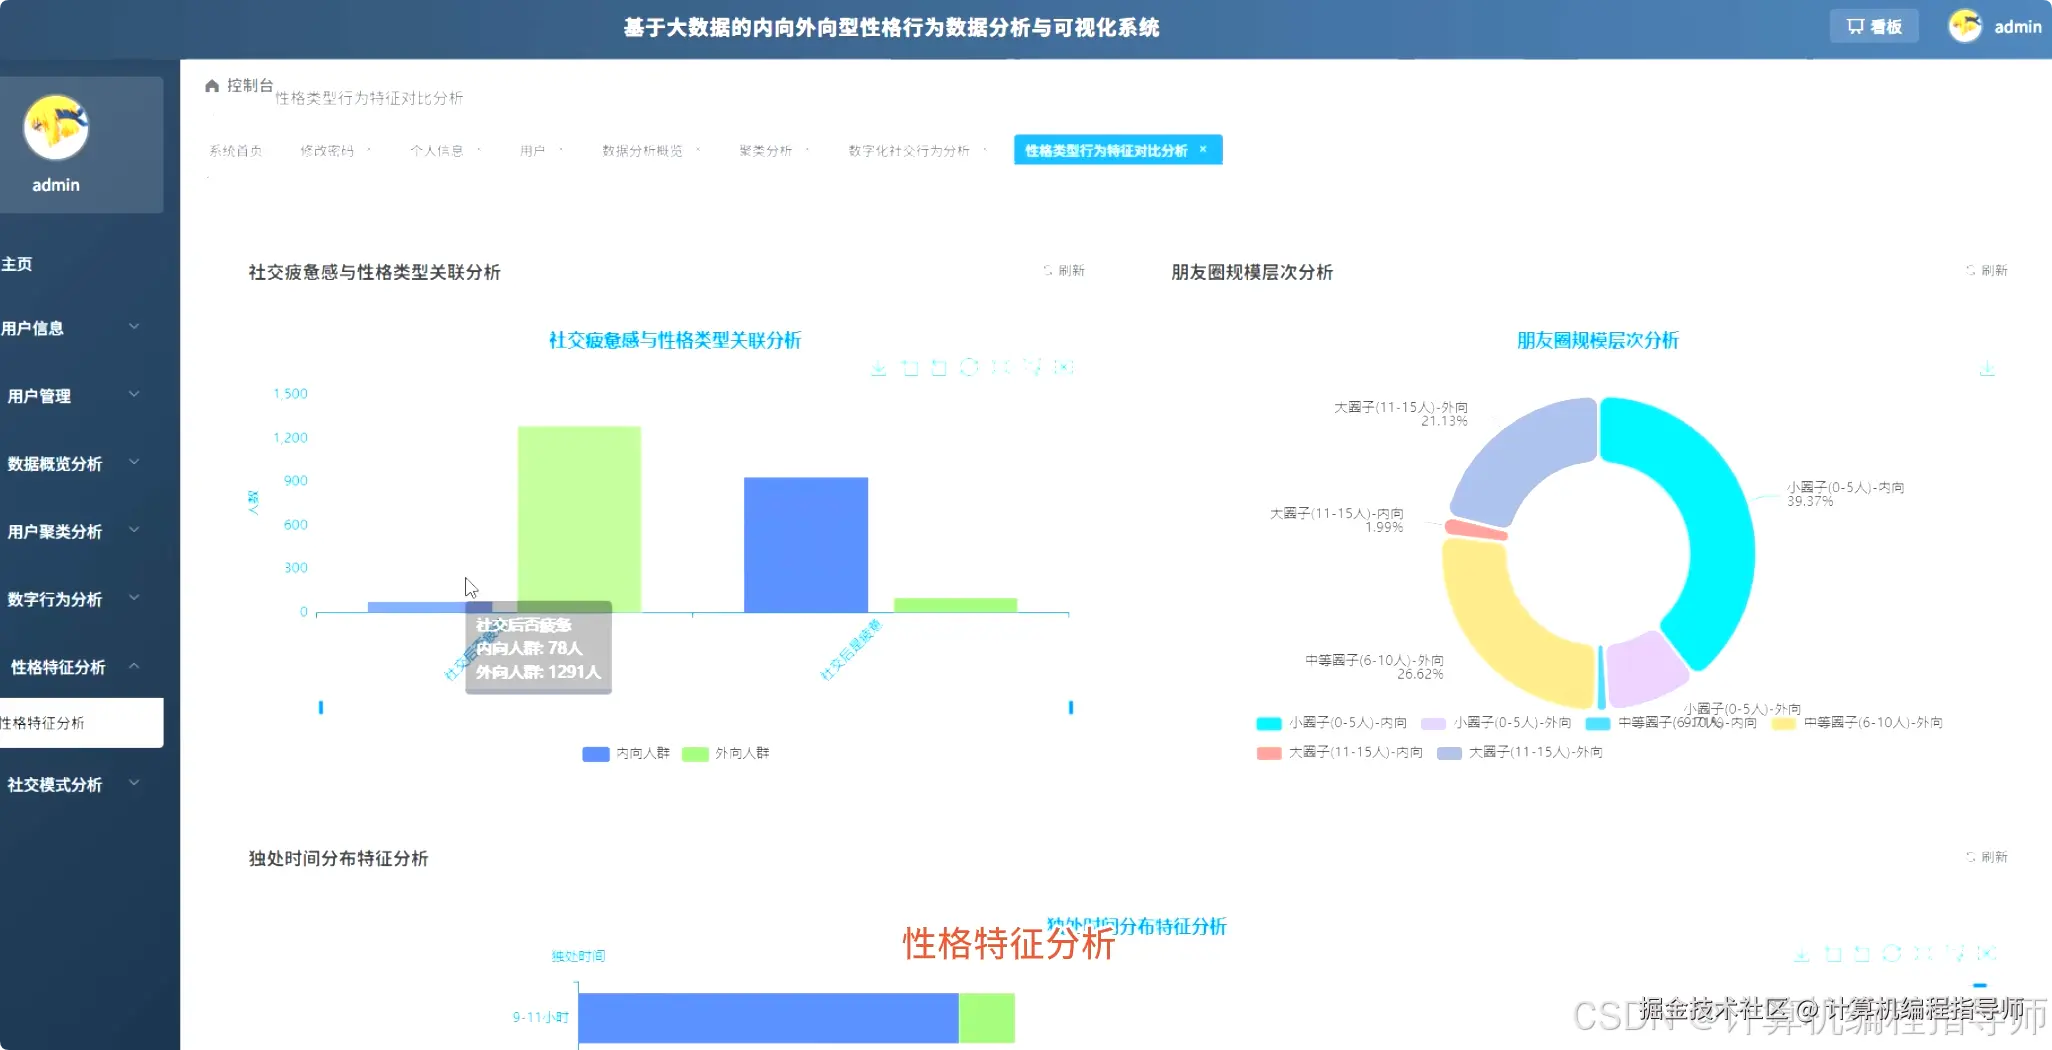Expand the 数字行为分析 sidebar menu
This screenshot has width=2052, height=1050.
point(72,600)
